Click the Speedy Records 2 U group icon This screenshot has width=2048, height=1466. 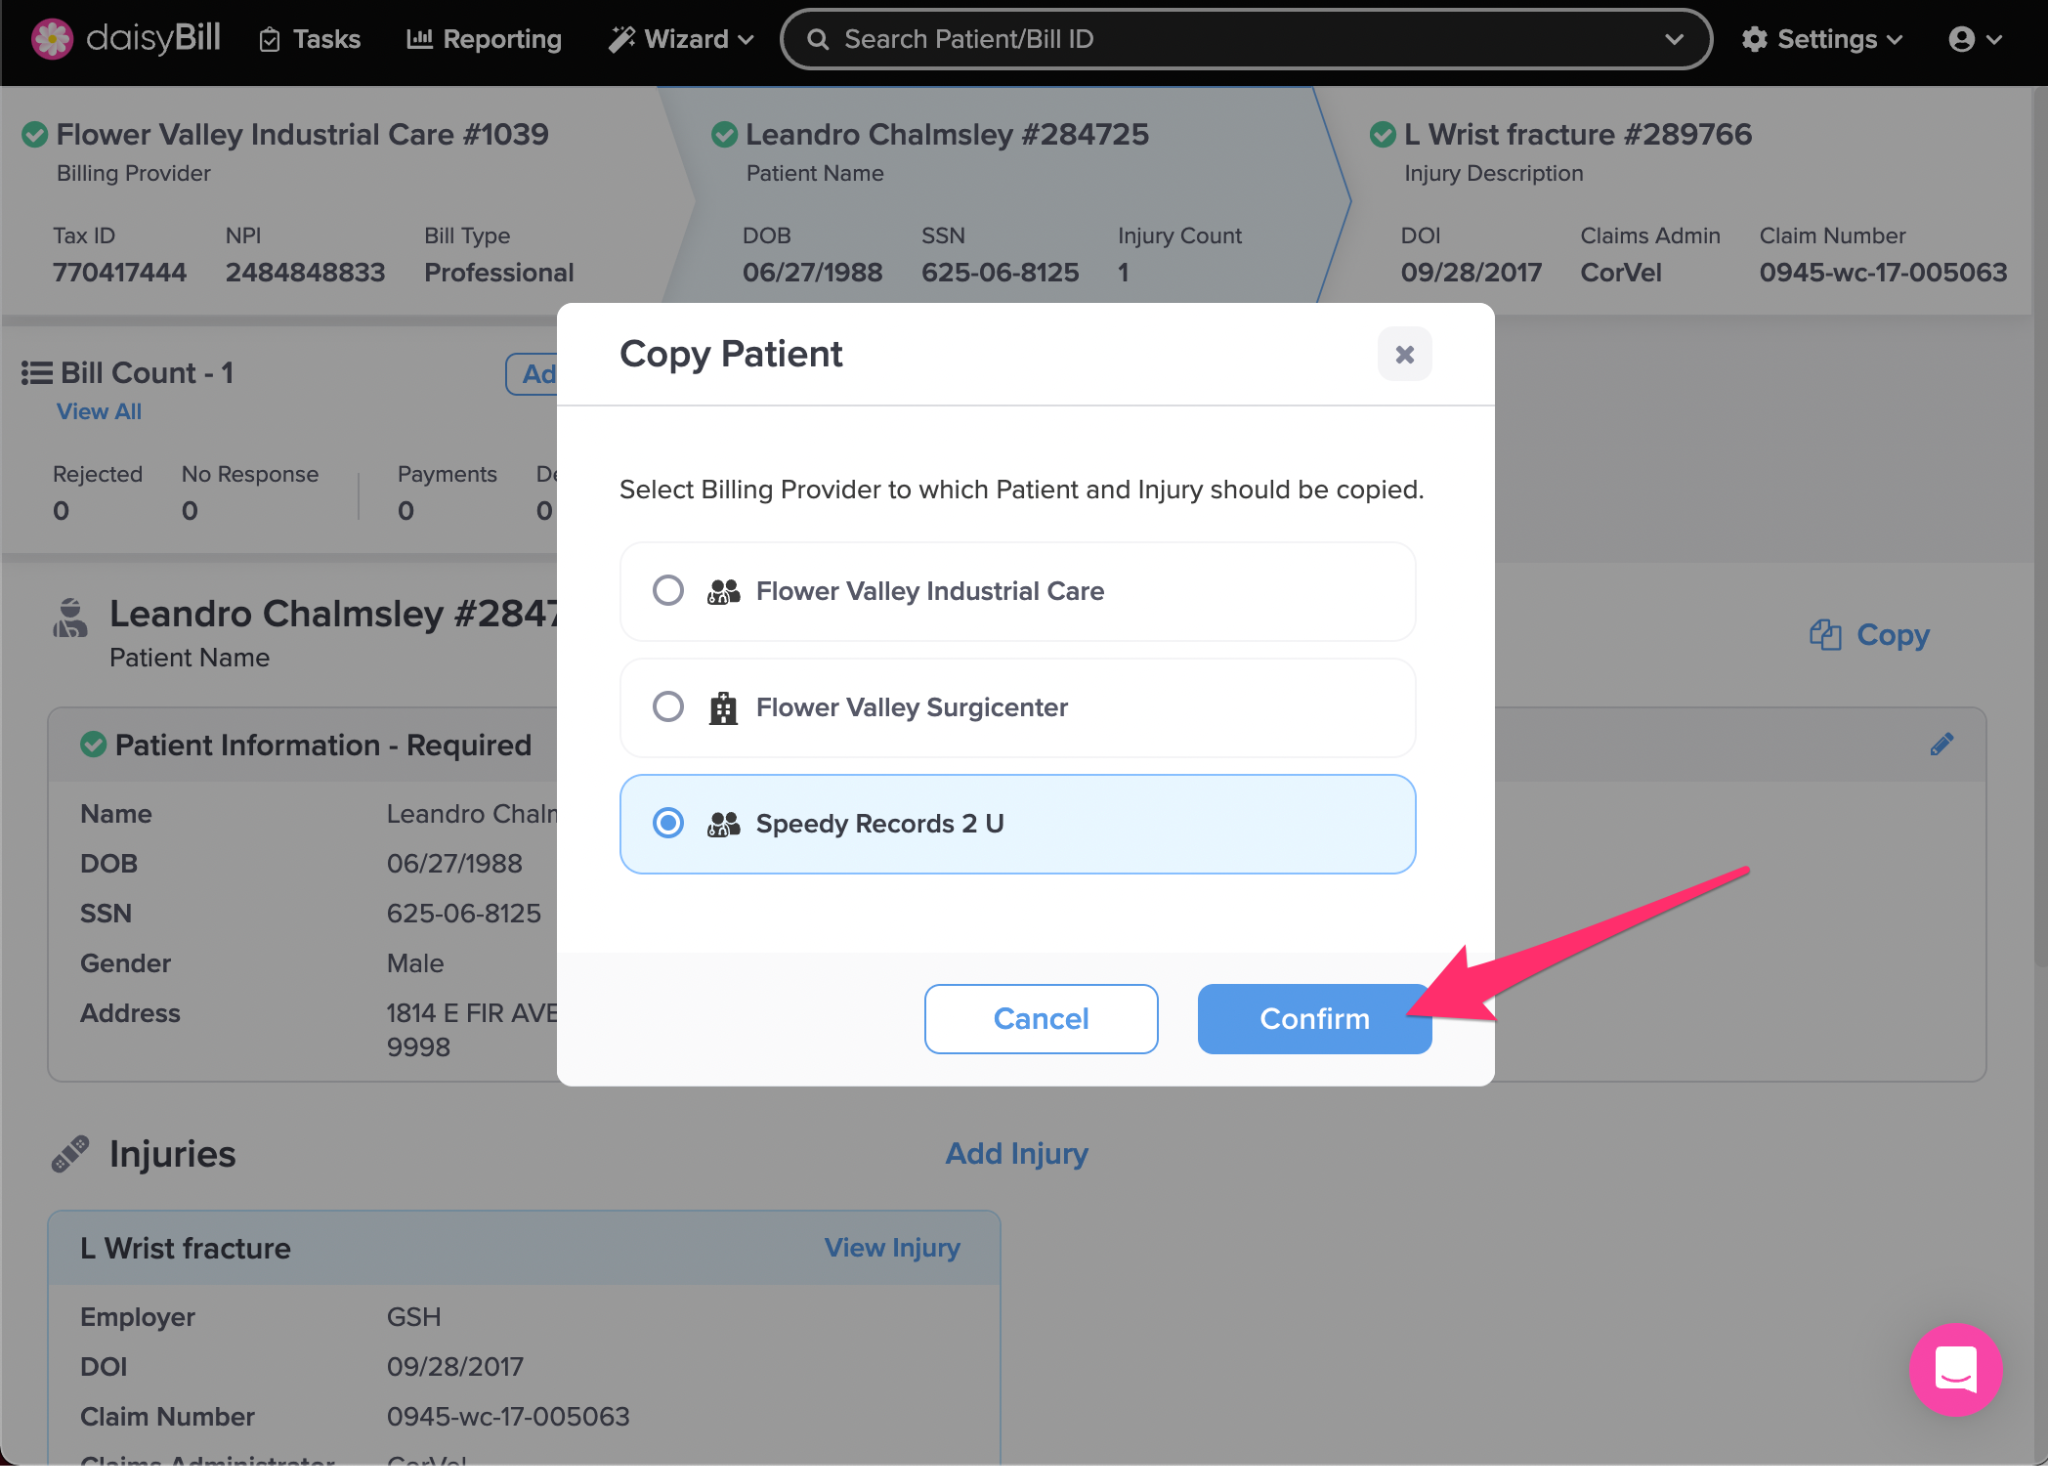click(723, 824)
